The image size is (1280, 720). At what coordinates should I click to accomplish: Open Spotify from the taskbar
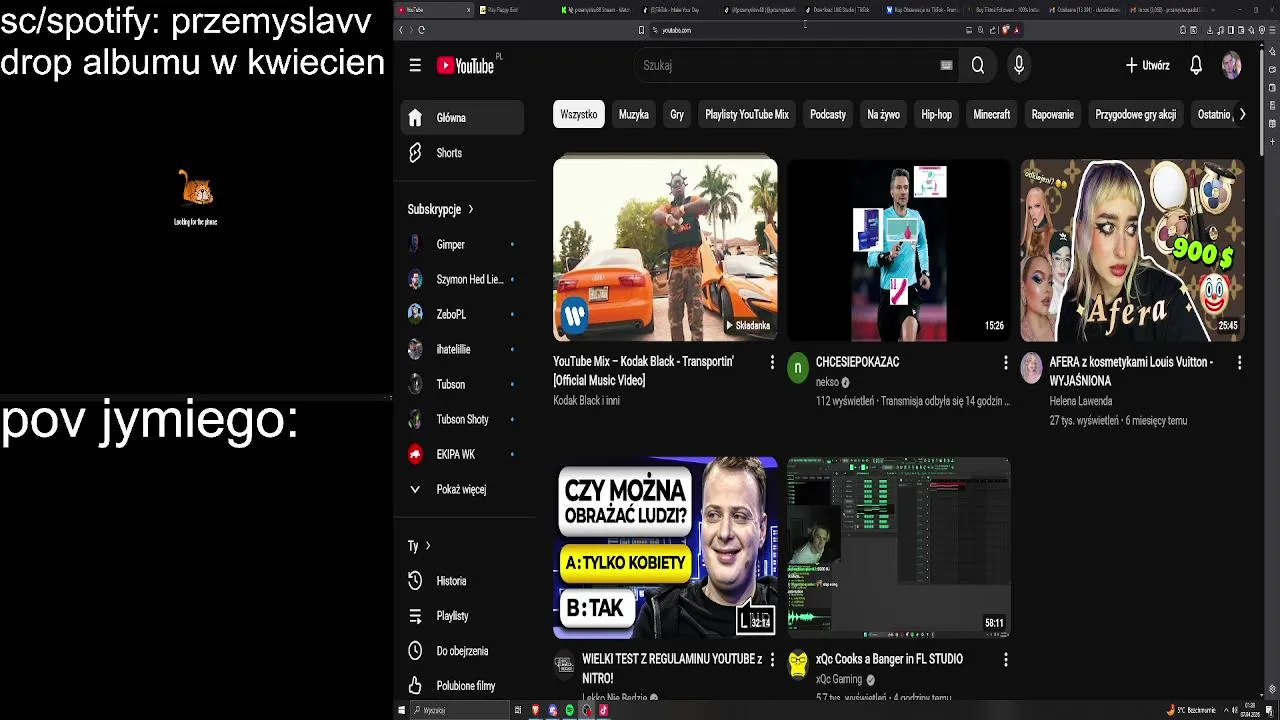[569, 710]
